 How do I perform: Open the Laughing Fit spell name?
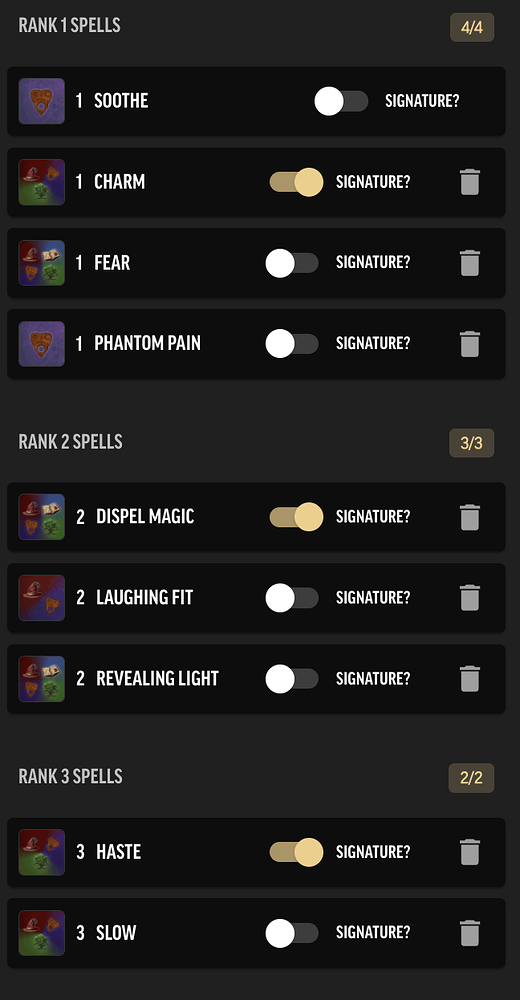tap(144, 598)
